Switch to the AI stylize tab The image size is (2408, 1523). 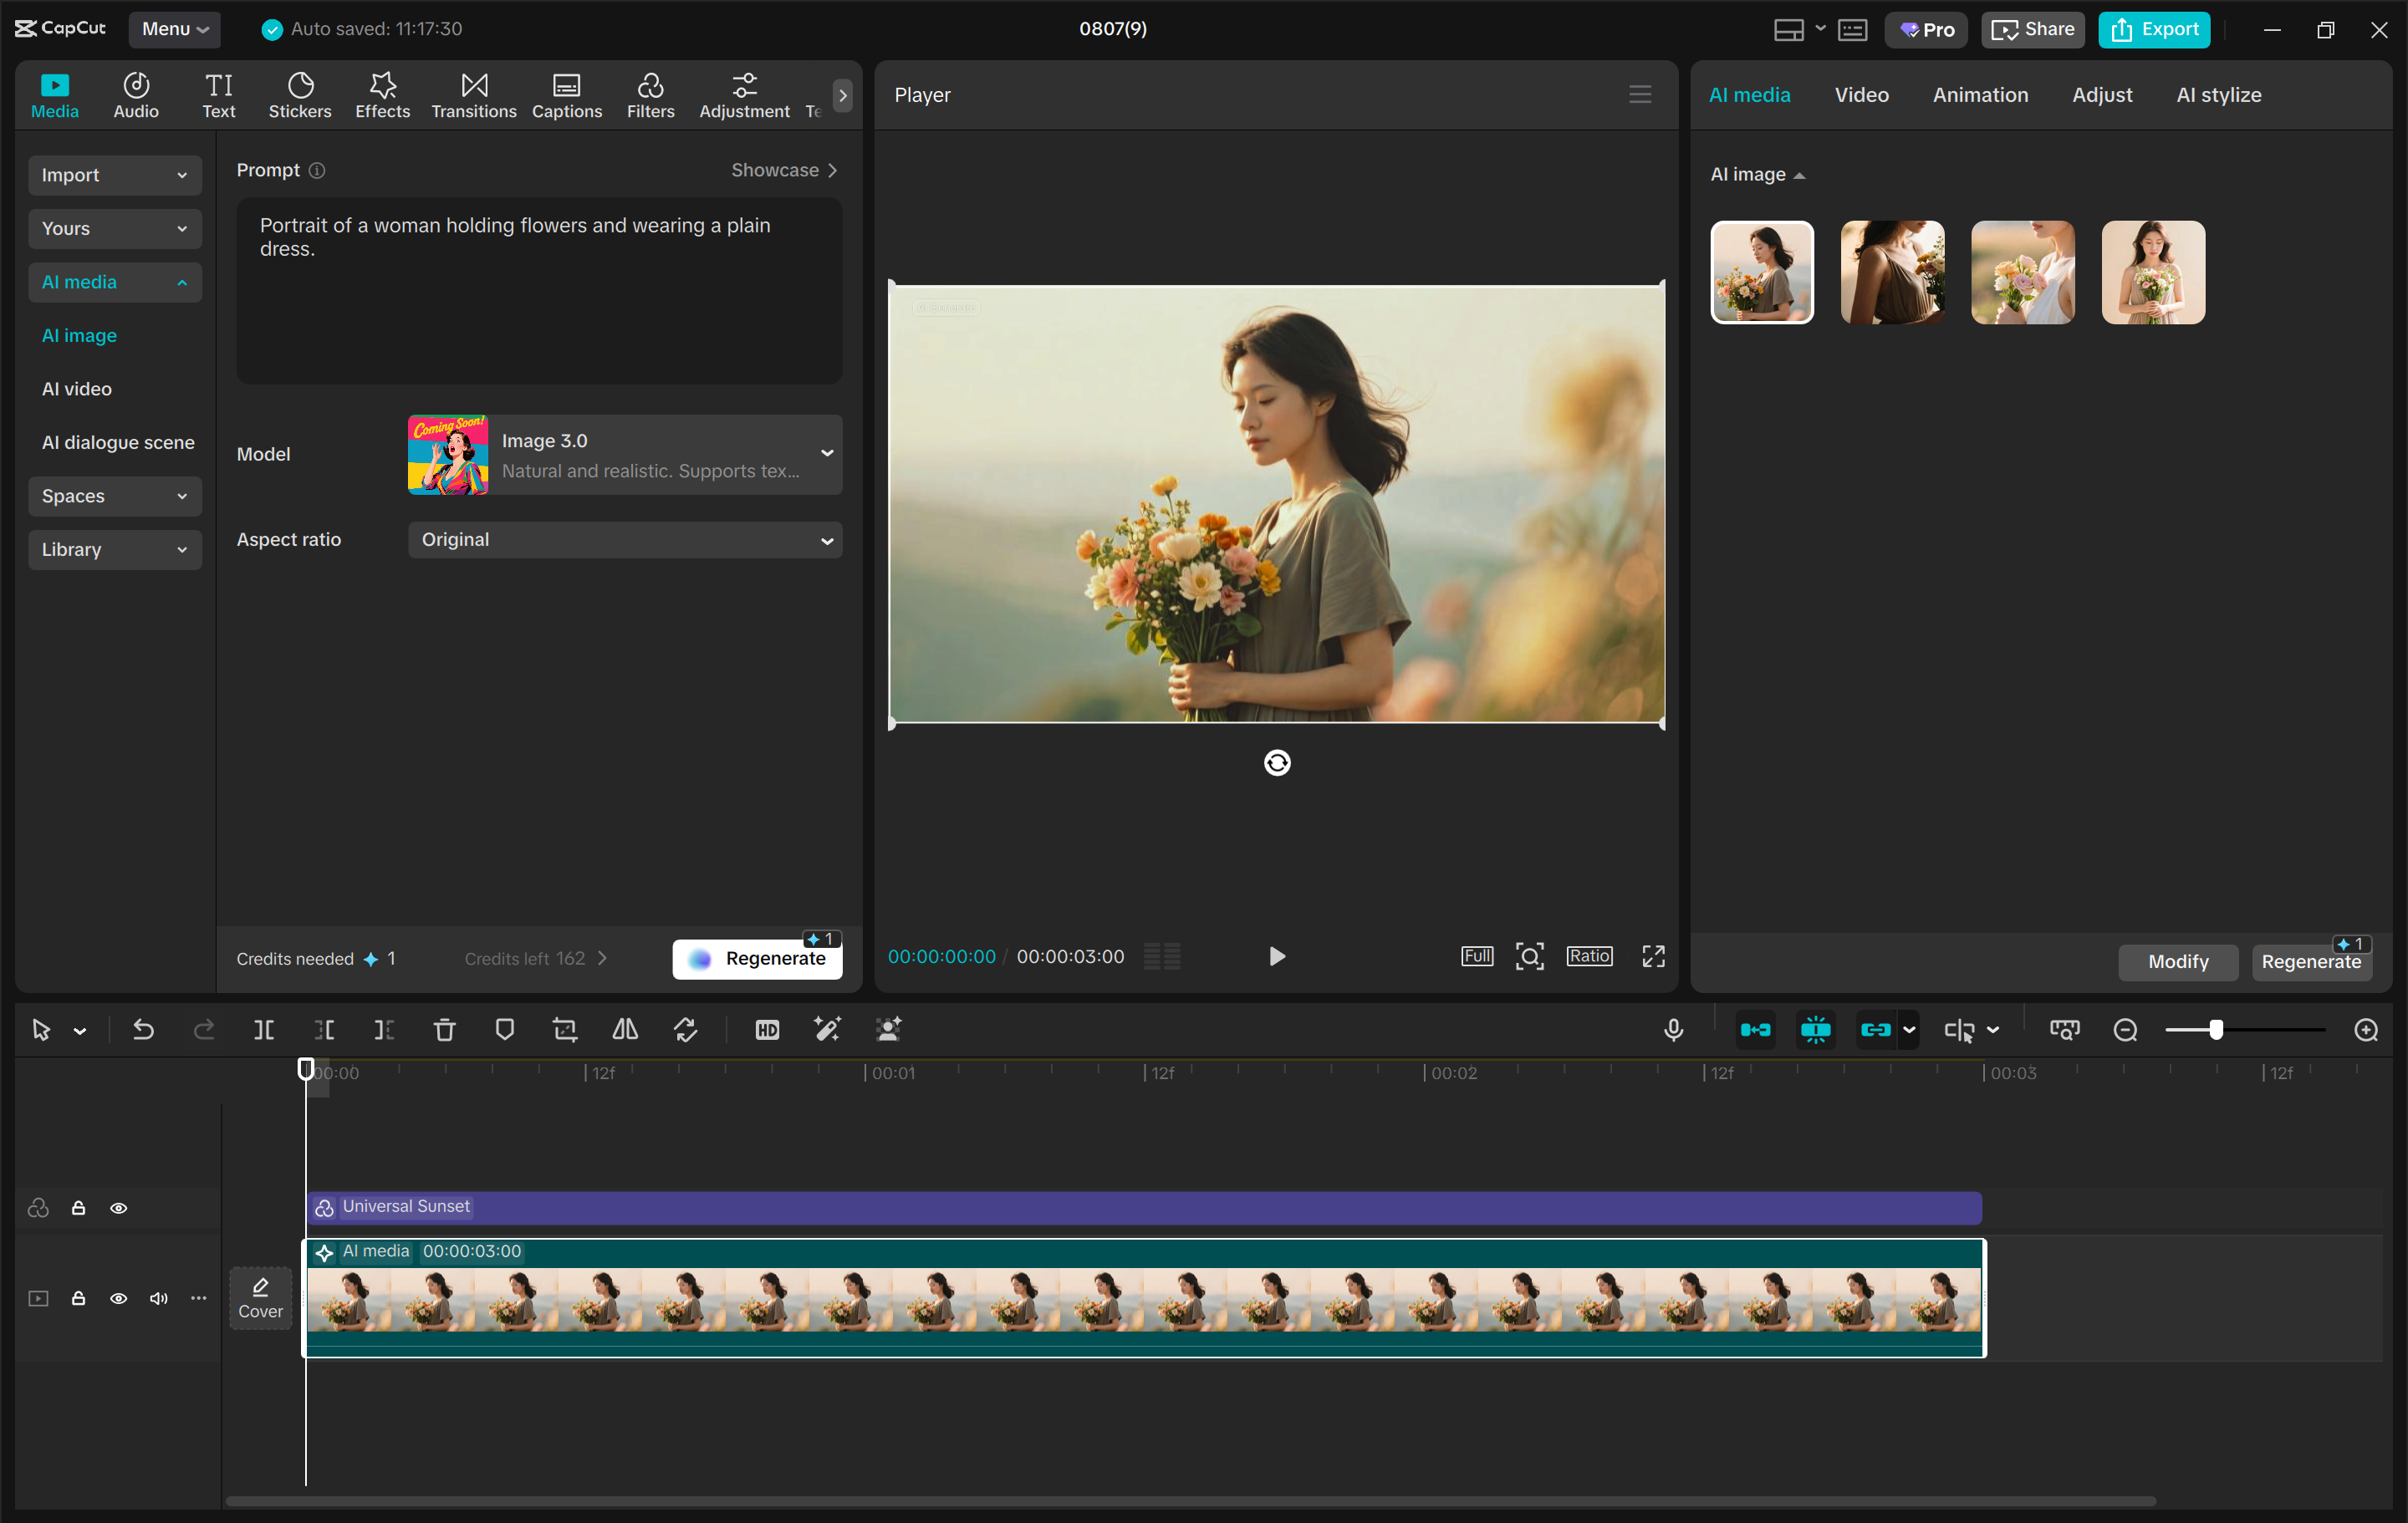(x=2218, y=95)
